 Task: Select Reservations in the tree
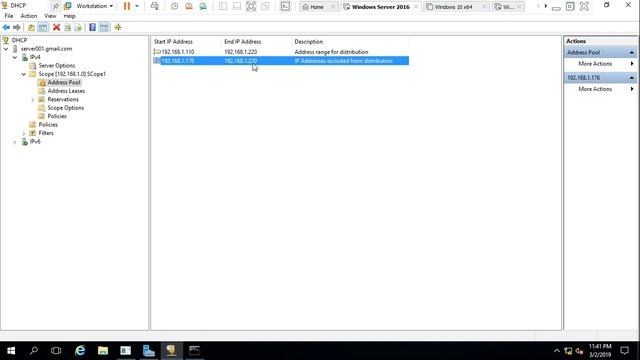[63, 99]
